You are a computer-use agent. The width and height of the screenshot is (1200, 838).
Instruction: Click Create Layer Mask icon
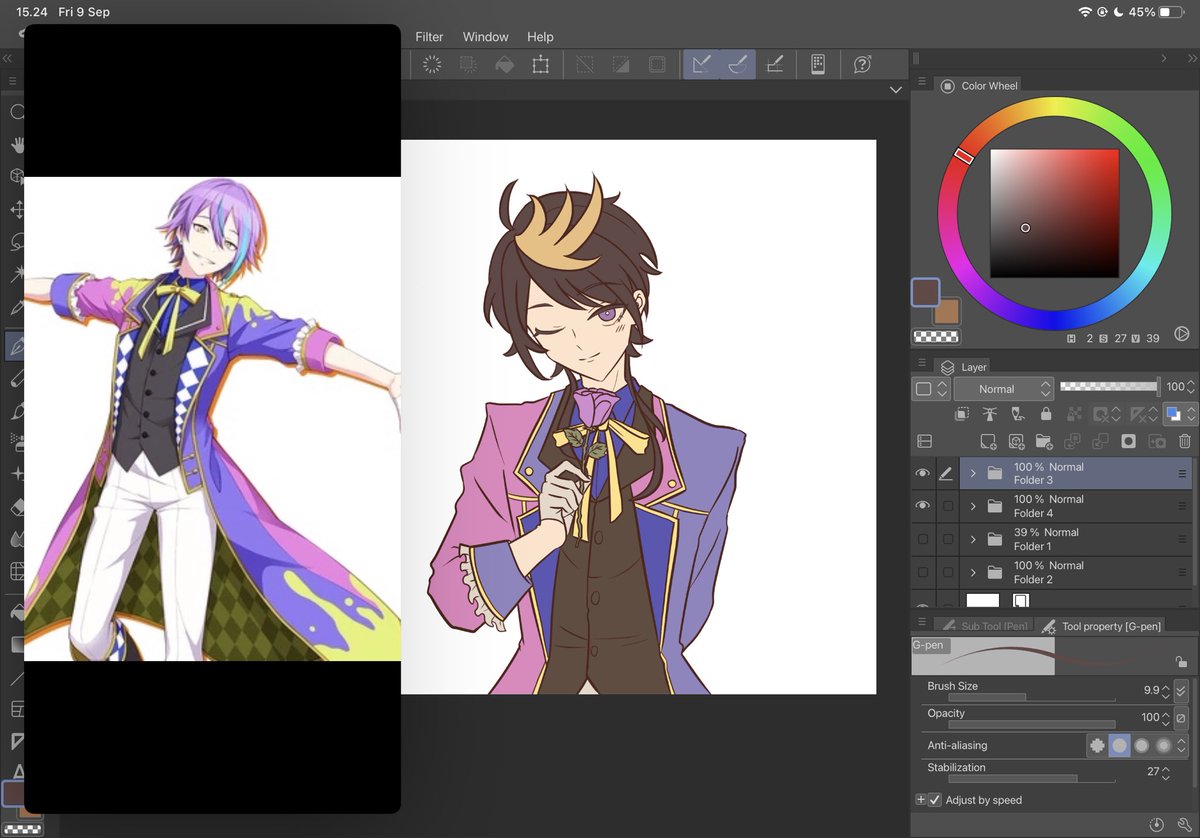[1128, 441]
